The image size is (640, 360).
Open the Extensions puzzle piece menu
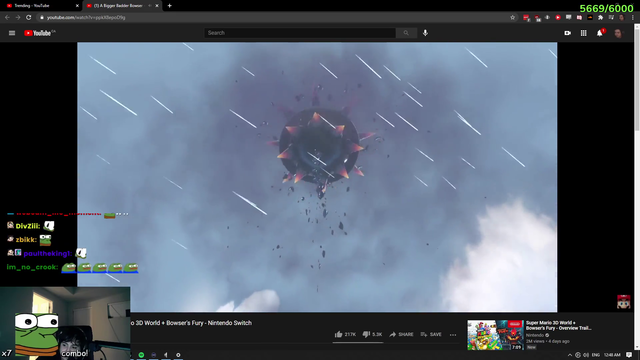click(600, 18)
